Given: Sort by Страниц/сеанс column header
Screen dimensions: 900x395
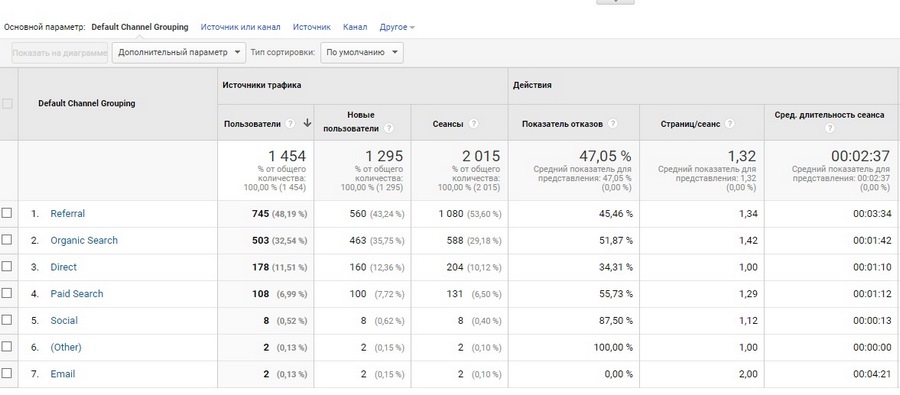Looking at the screenshot, I should coord(690,124).
